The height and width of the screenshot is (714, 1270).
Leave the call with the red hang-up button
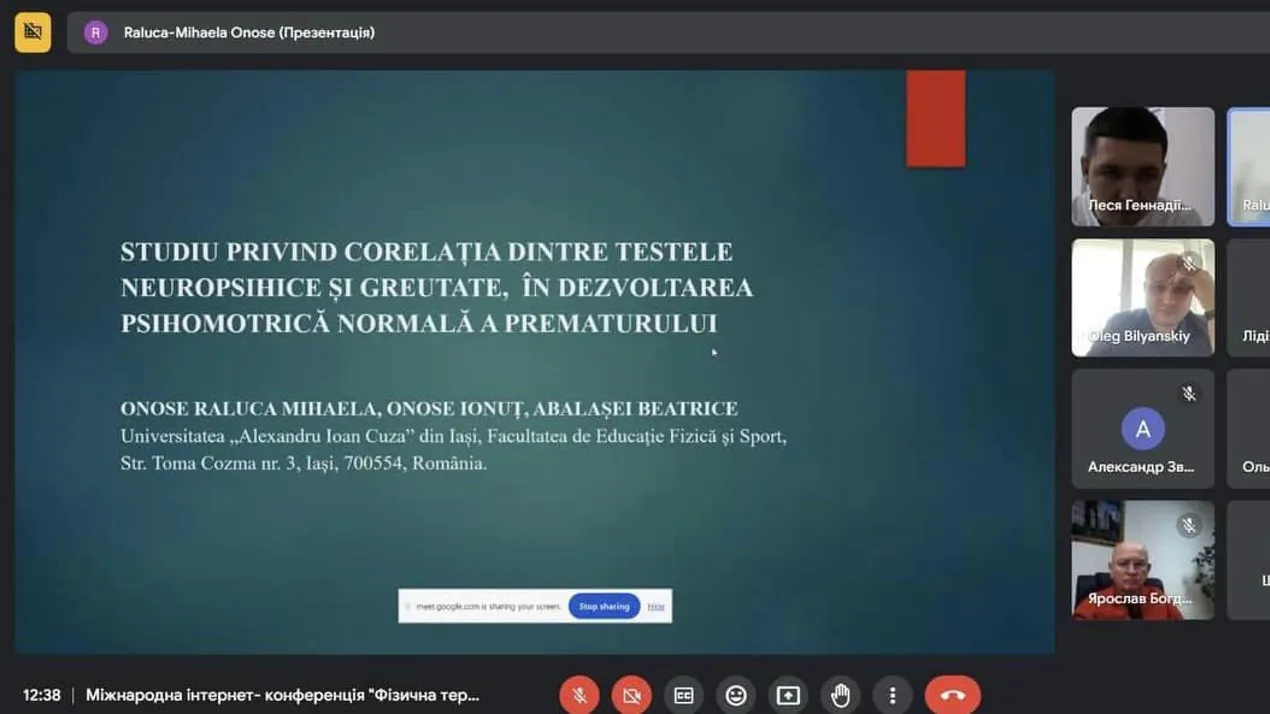953,695
